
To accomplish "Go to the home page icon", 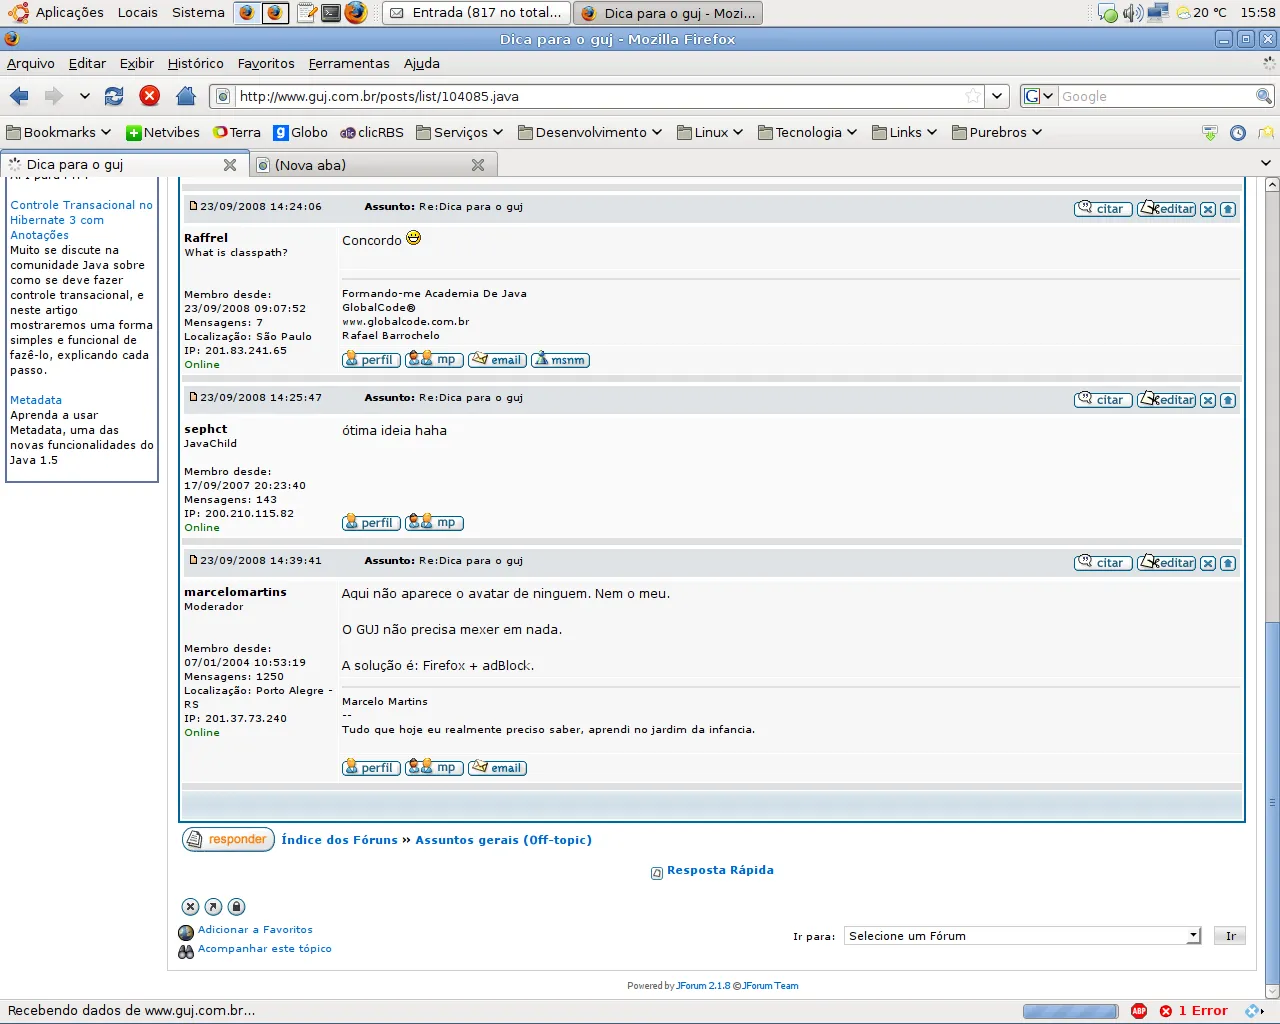I will coord(185,96).
